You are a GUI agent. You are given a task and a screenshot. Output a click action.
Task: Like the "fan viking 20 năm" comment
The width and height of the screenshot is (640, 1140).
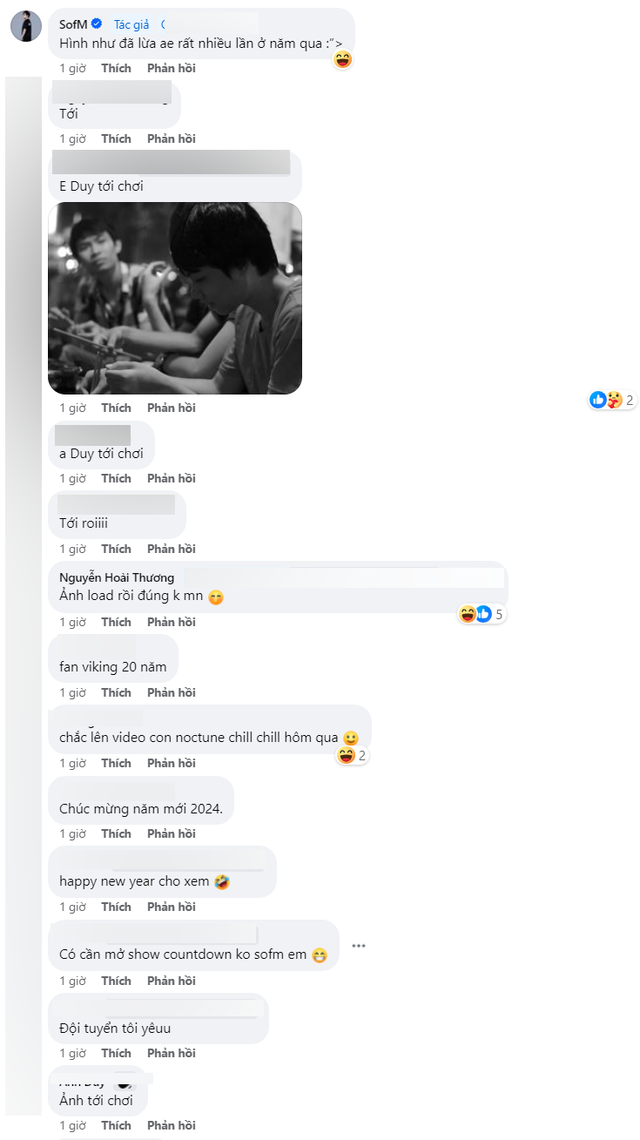[x=116, y=692]
